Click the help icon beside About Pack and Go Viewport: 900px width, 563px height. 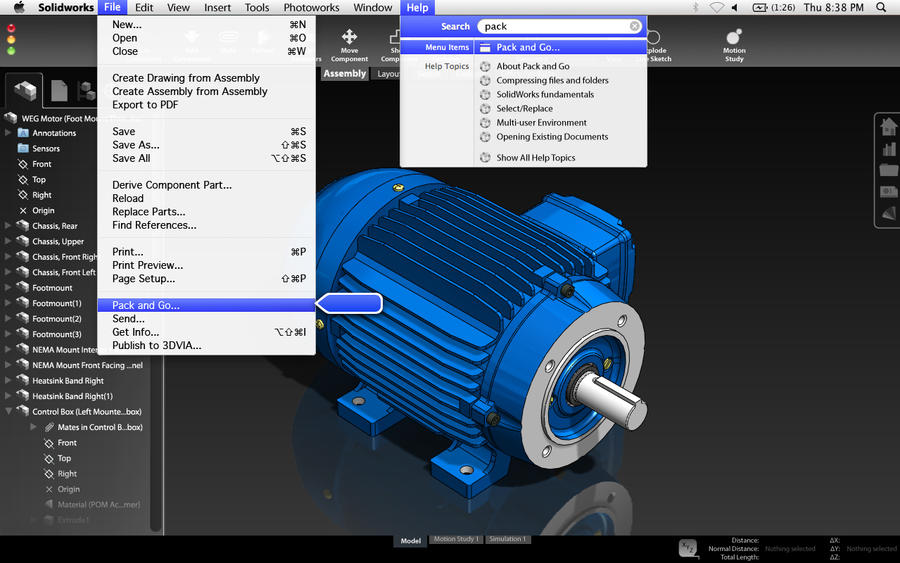pyautogui.click(x=485, y=66)
